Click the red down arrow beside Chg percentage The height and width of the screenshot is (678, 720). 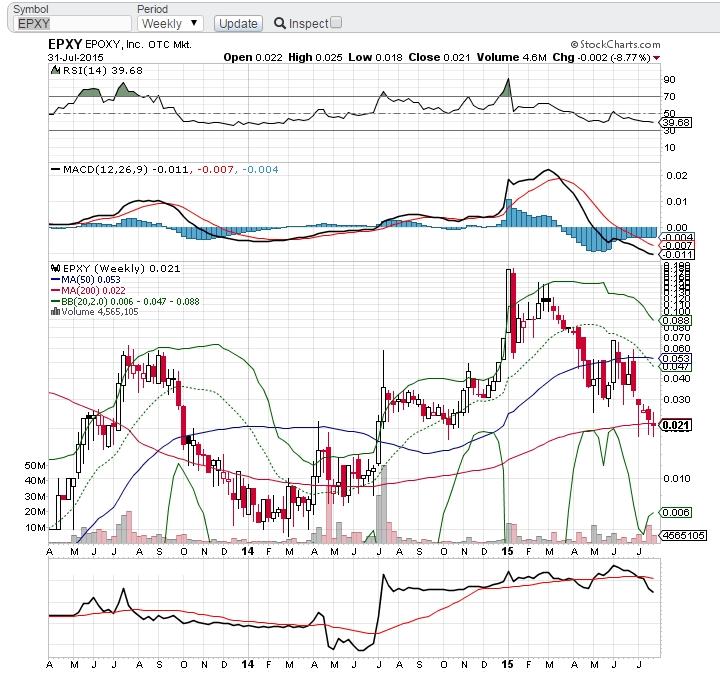[x=657, y=58]
